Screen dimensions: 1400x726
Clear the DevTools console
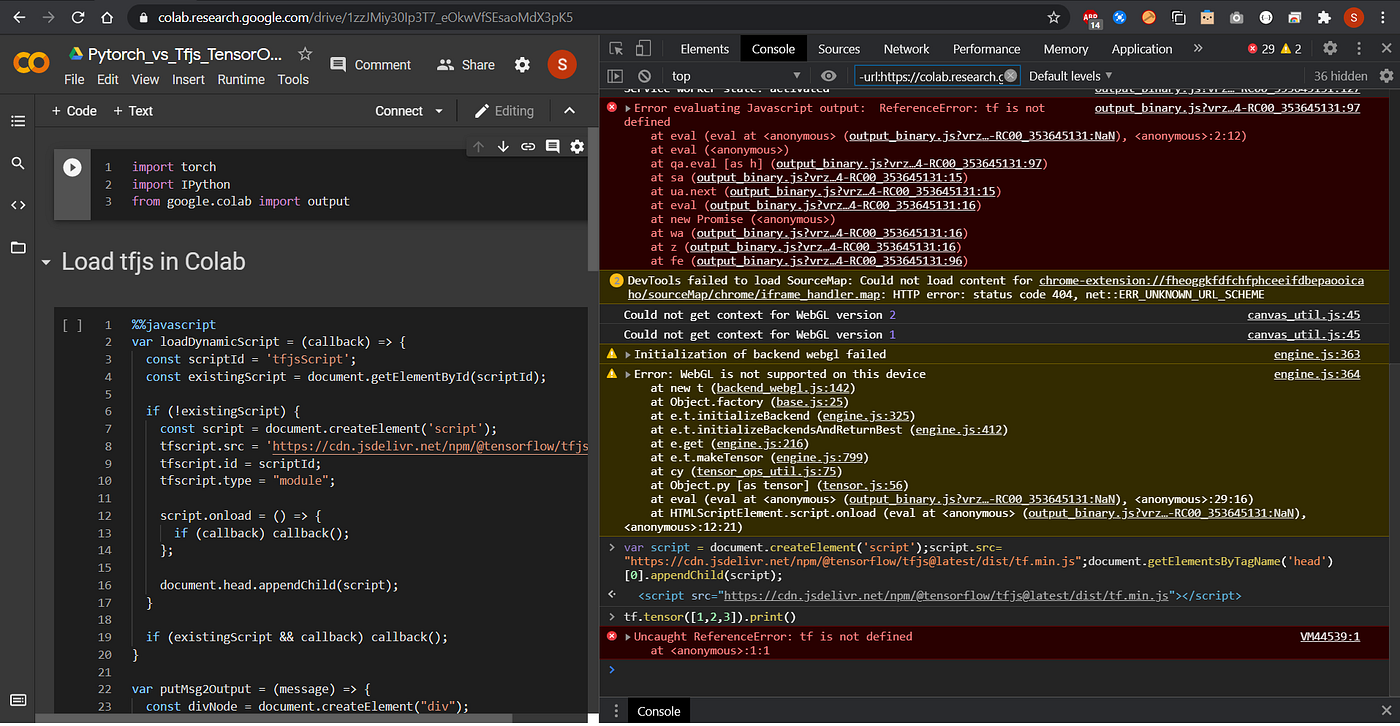click(x=644, y=75)
